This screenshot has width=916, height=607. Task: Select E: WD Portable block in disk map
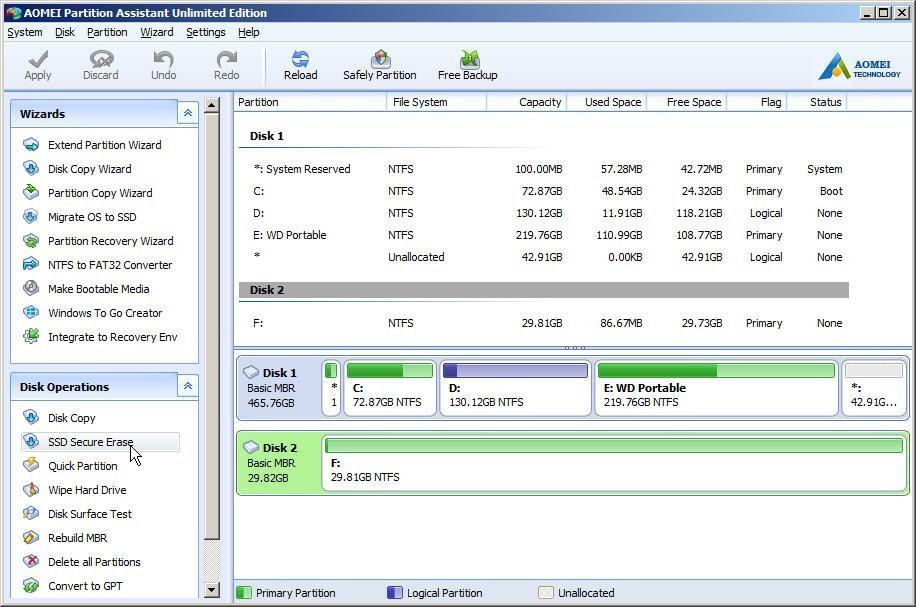(716, 388)
